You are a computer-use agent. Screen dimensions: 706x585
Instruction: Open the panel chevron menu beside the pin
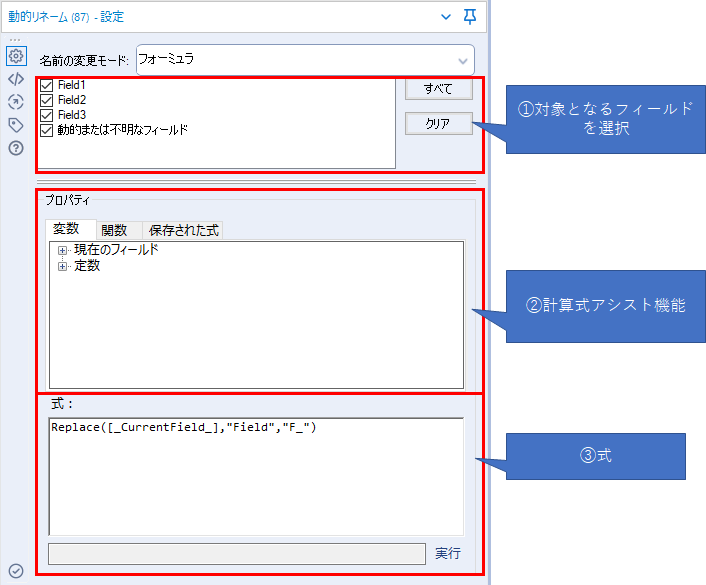point(445,17)
